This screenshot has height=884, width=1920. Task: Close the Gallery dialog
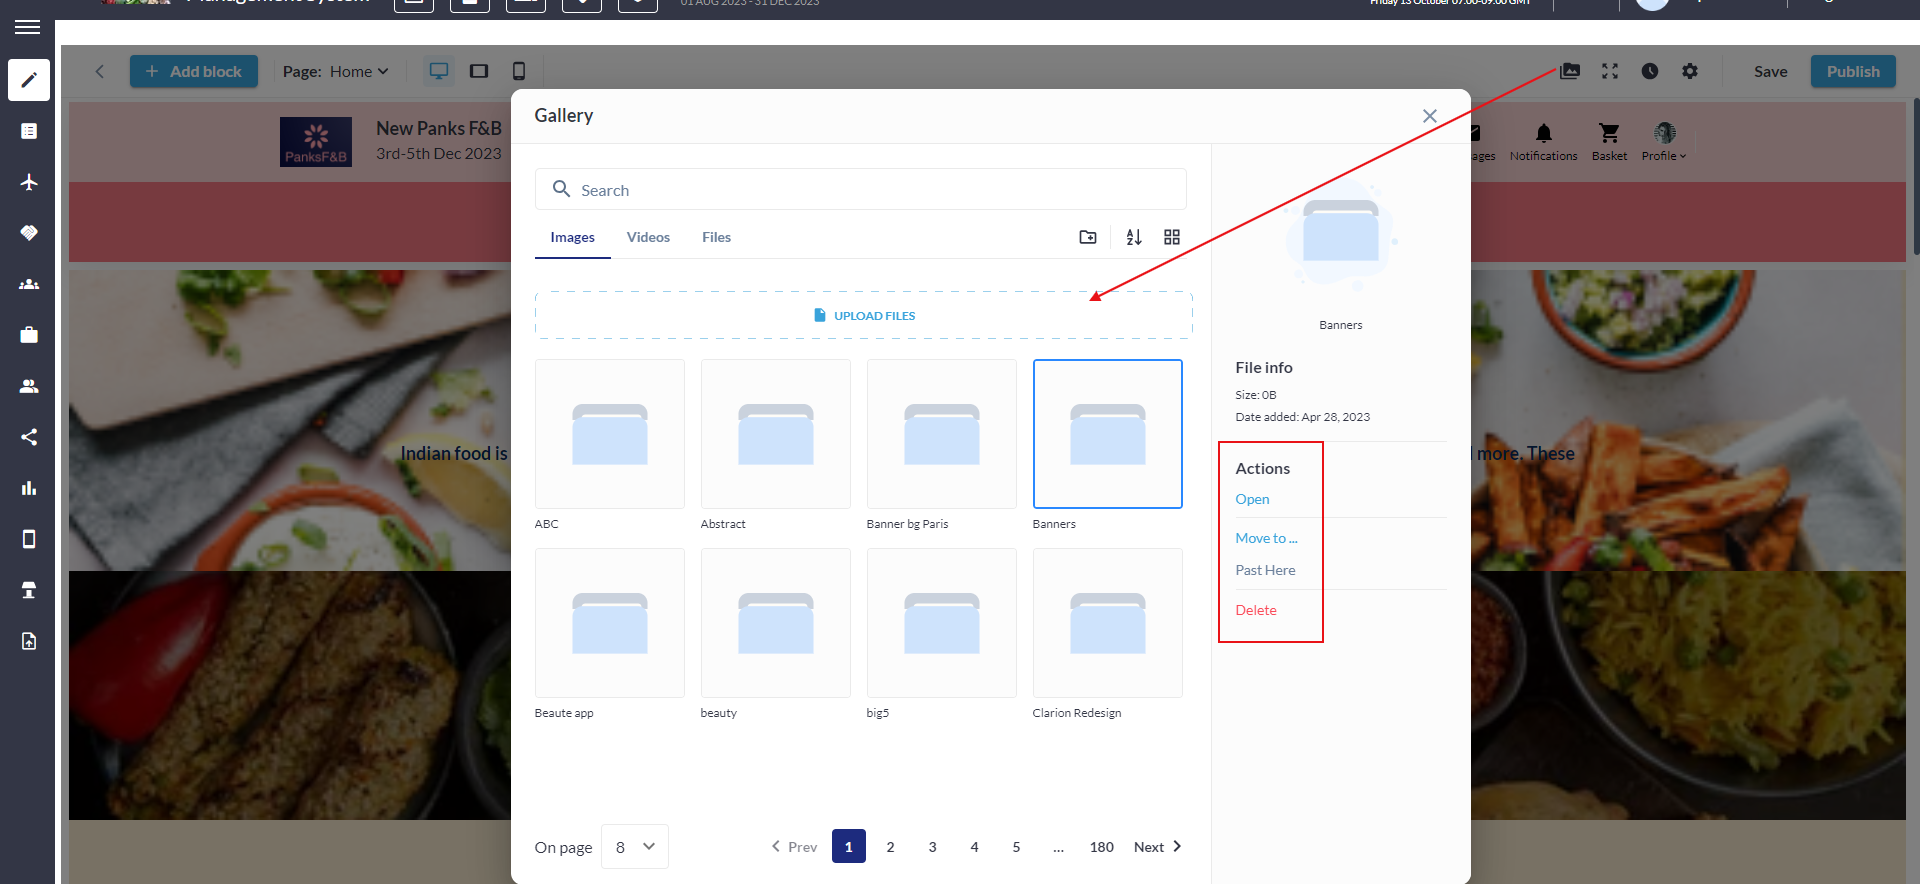pos(1430,116)
